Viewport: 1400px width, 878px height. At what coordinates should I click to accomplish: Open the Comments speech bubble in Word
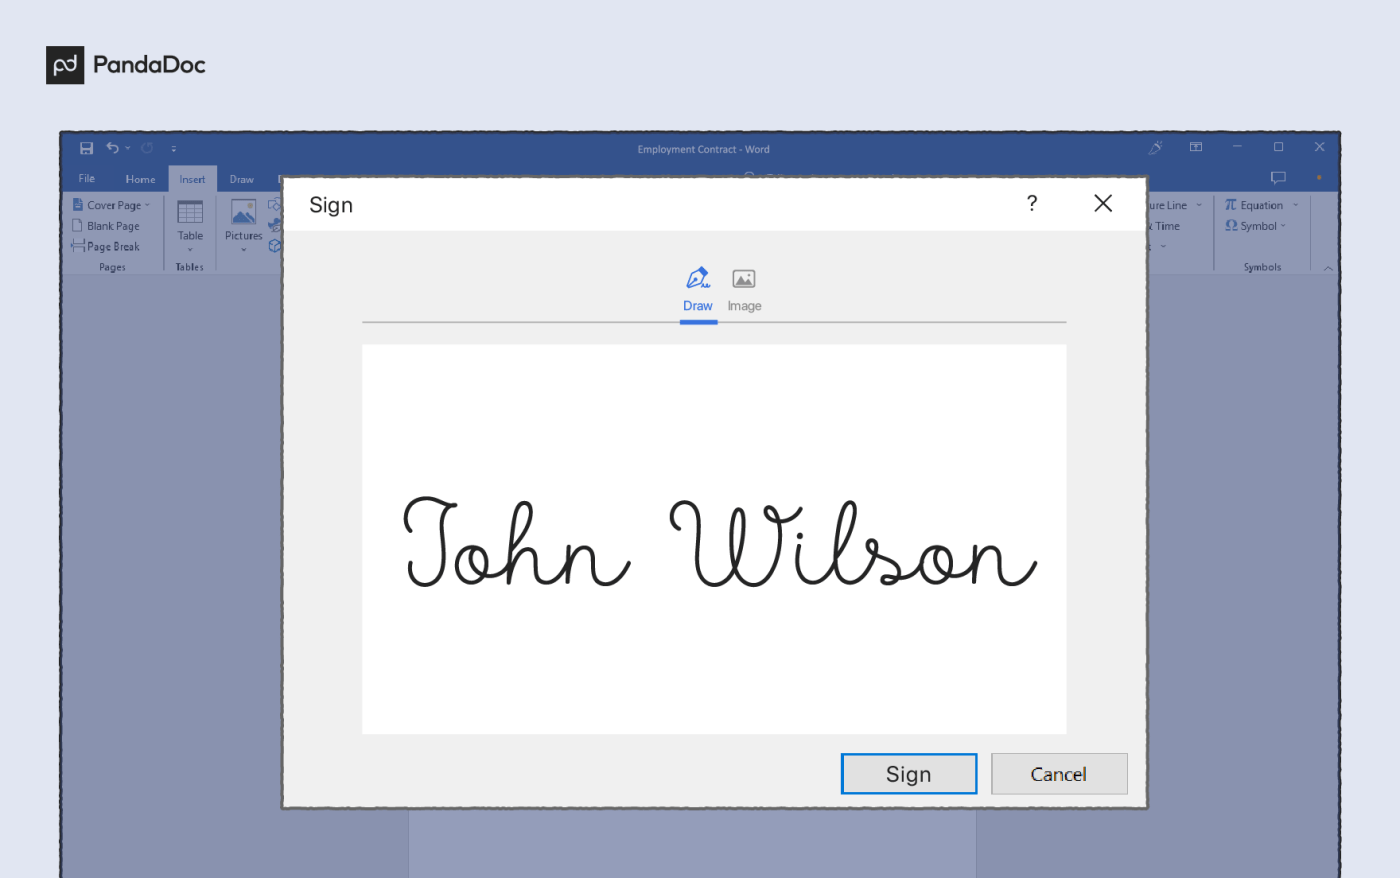(1278, 178)
